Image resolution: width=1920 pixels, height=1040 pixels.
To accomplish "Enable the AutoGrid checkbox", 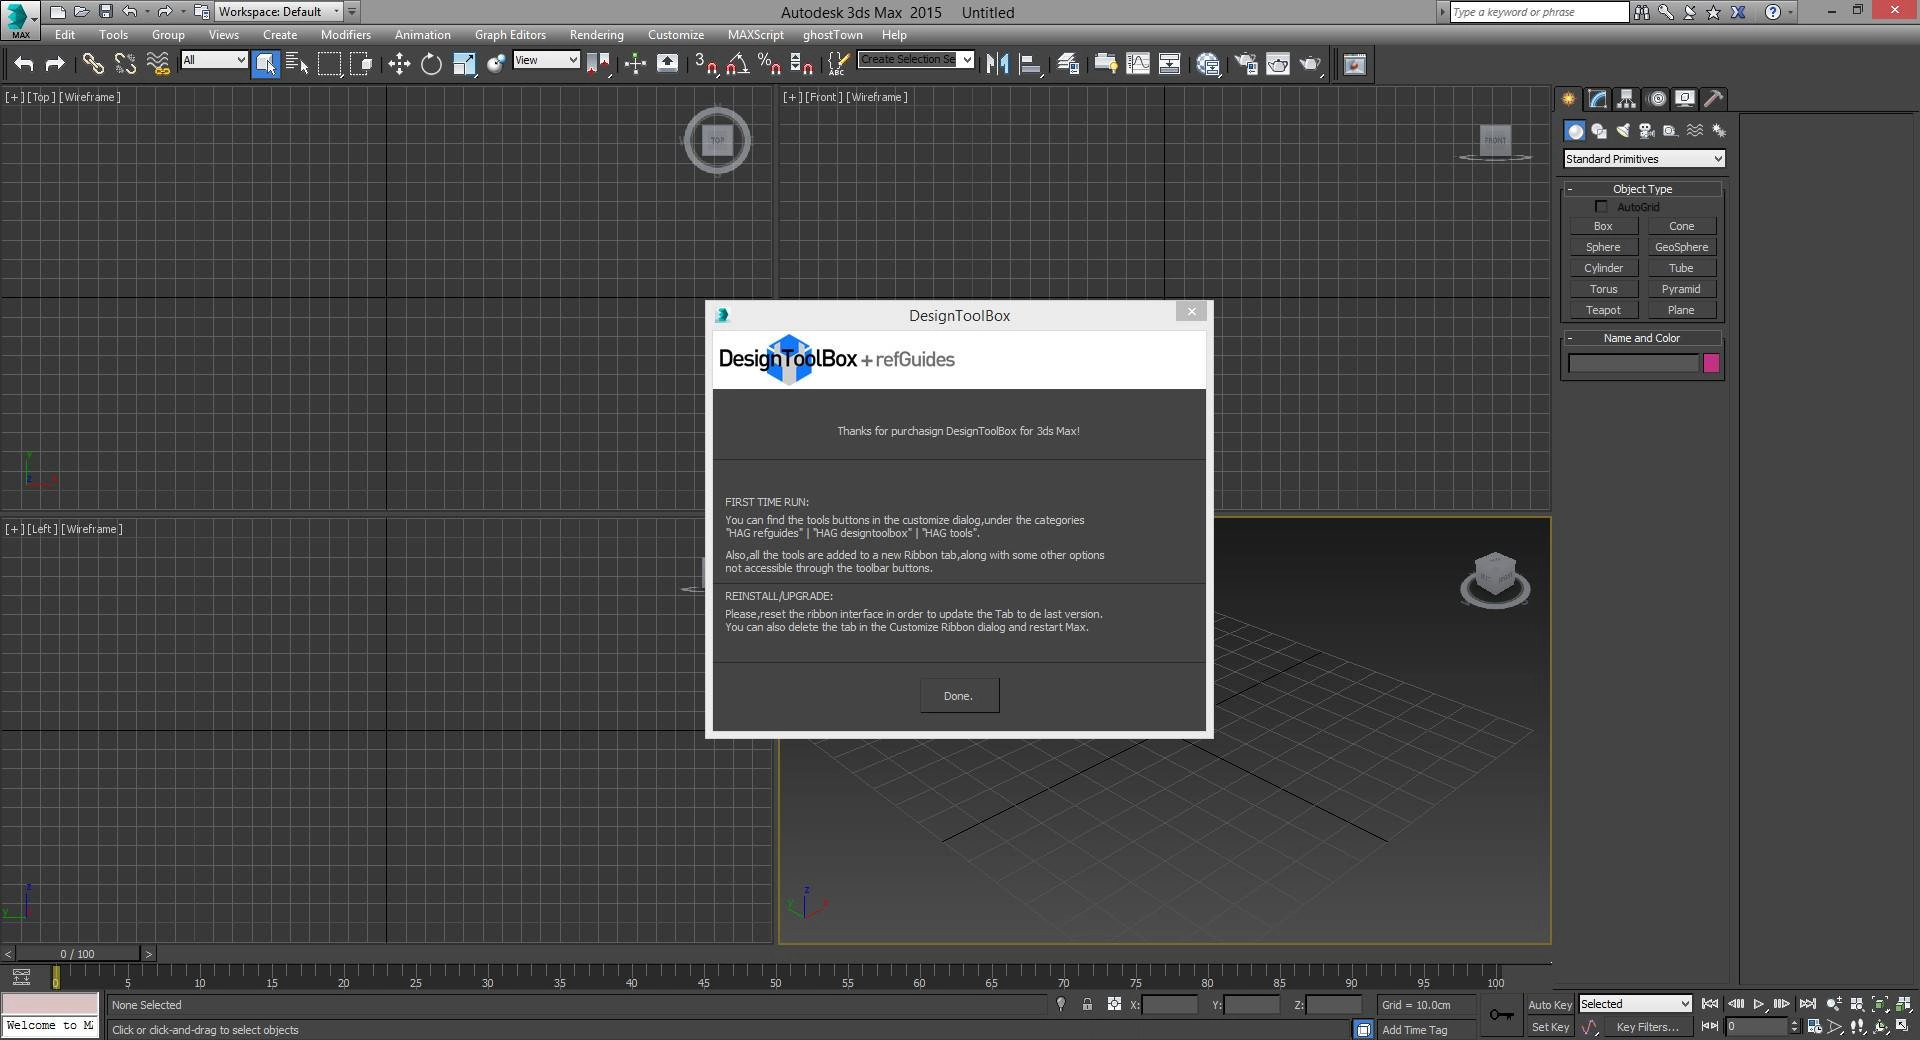I will [1601, 207].
